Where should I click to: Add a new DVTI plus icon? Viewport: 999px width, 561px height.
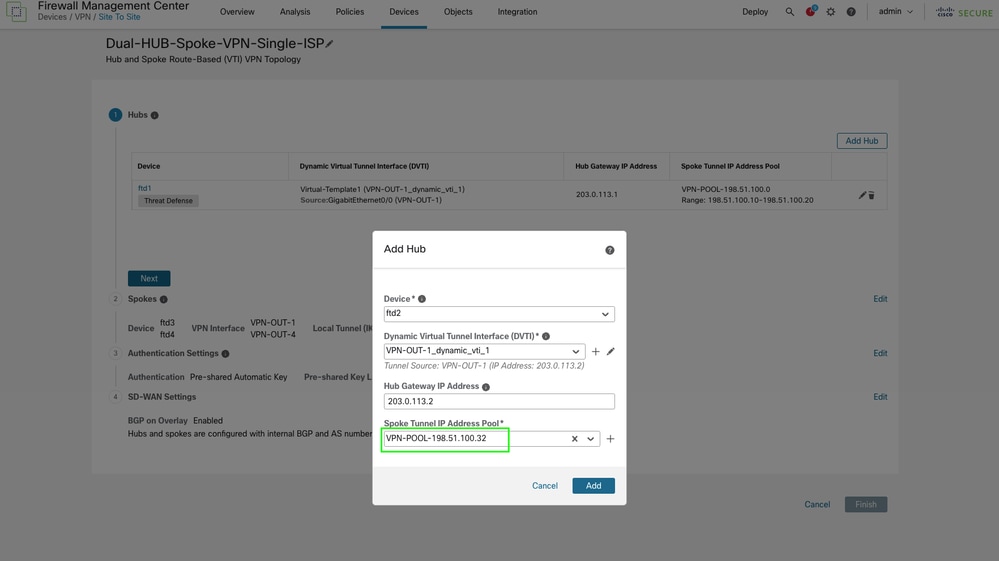[x=596, y=352]
